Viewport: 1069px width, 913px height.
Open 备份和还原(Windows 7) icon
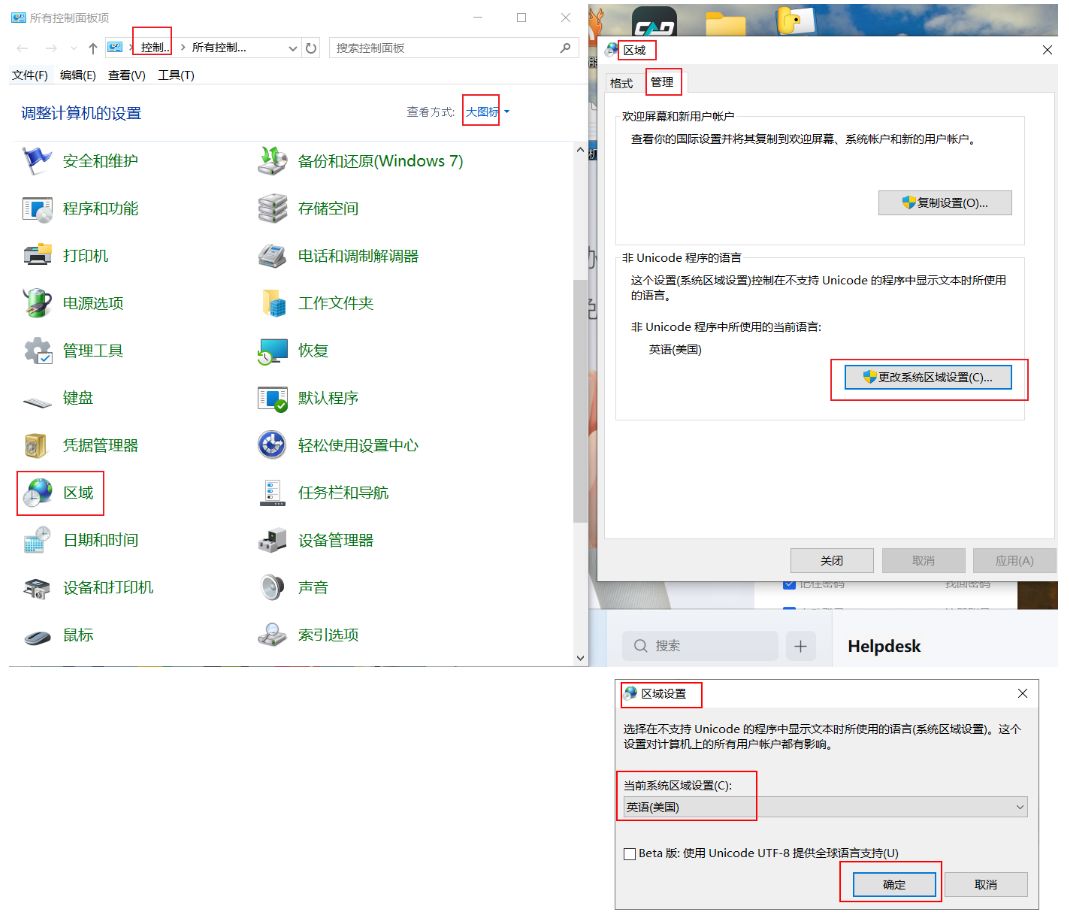tap(273, 161)
